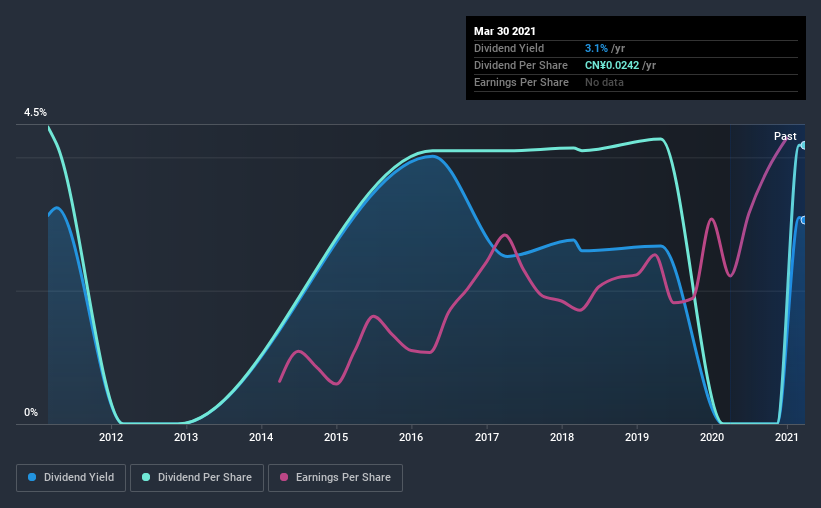Image resolution: width=821 pixels, height=508 pixels.
Task: Select the 2019 x-axis label
Action: (637, 437)
